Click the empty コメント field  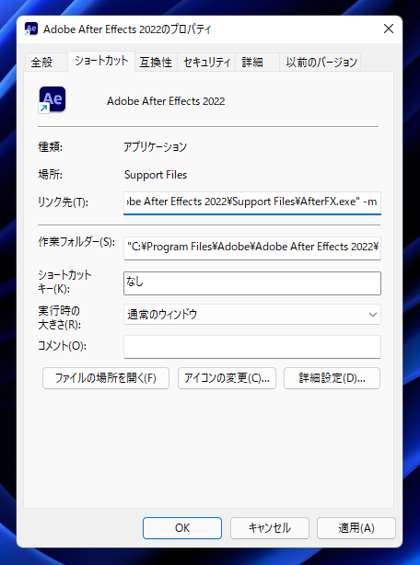point(252,347)
